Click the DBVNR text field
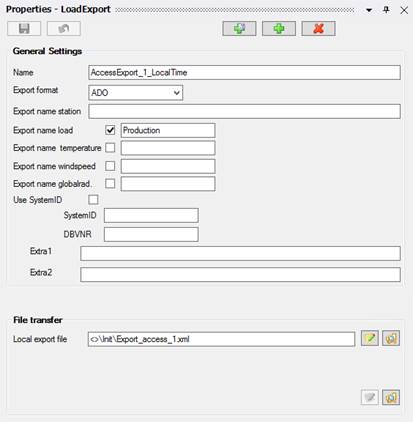Image resolution: width=413 pixels, height=422 pixels. click(151, 234)
